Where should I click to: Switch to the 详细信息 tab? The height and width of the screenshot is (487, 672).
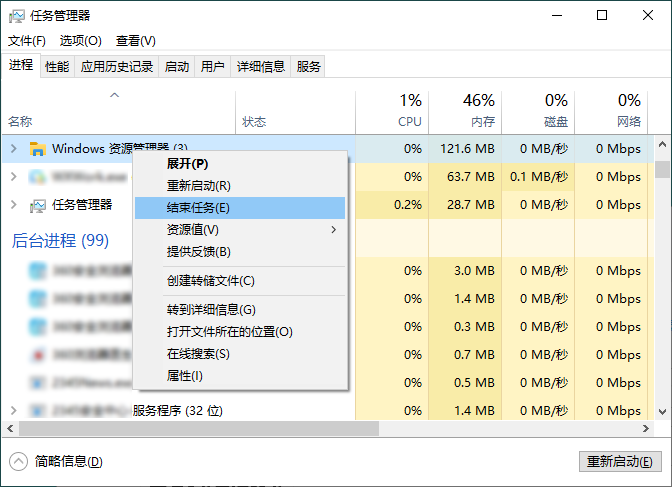point(261,66)
